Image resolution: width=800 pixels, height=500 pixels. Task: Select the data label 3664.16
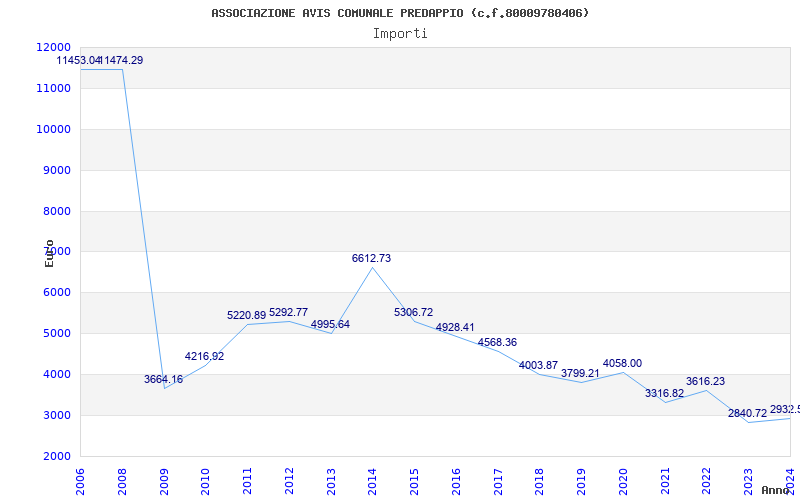point(163,379)
